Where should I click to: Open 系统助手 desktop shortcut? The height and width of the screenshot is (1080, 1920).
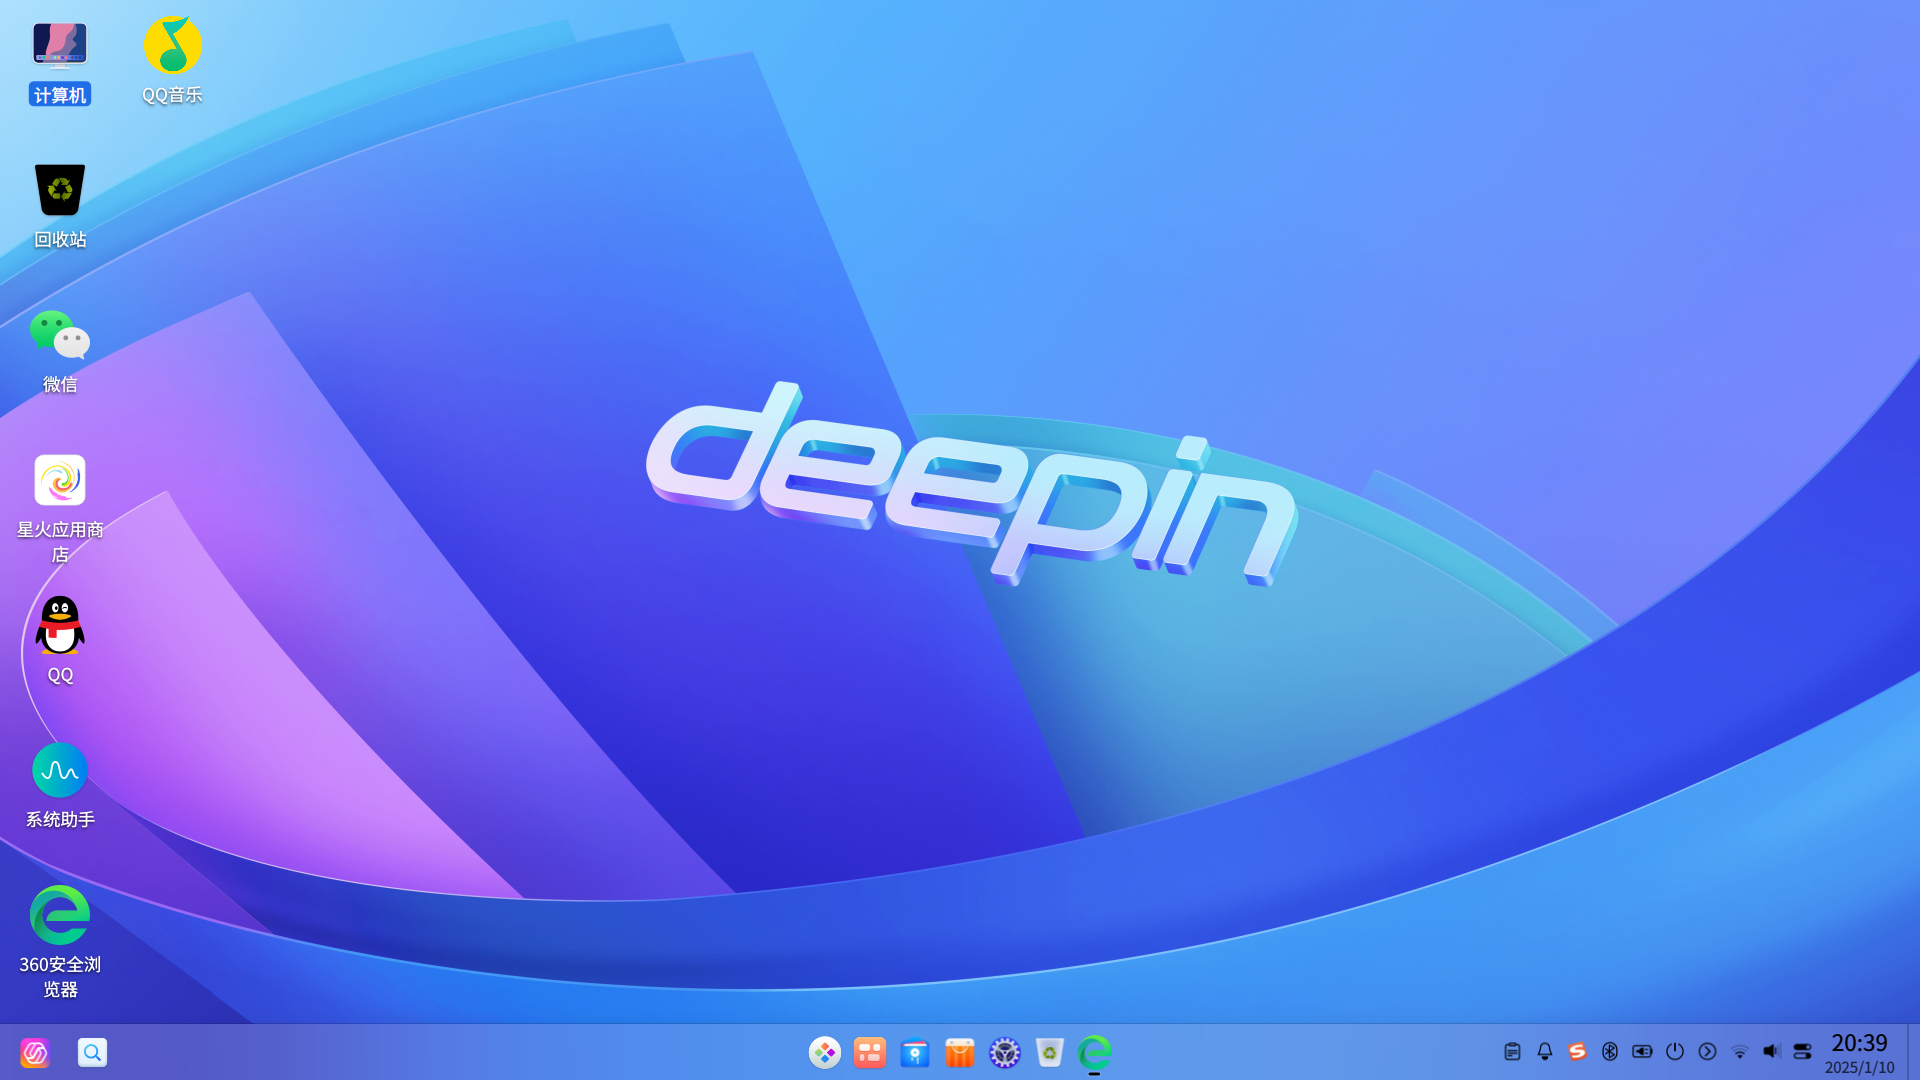click(x=60, y=786)
